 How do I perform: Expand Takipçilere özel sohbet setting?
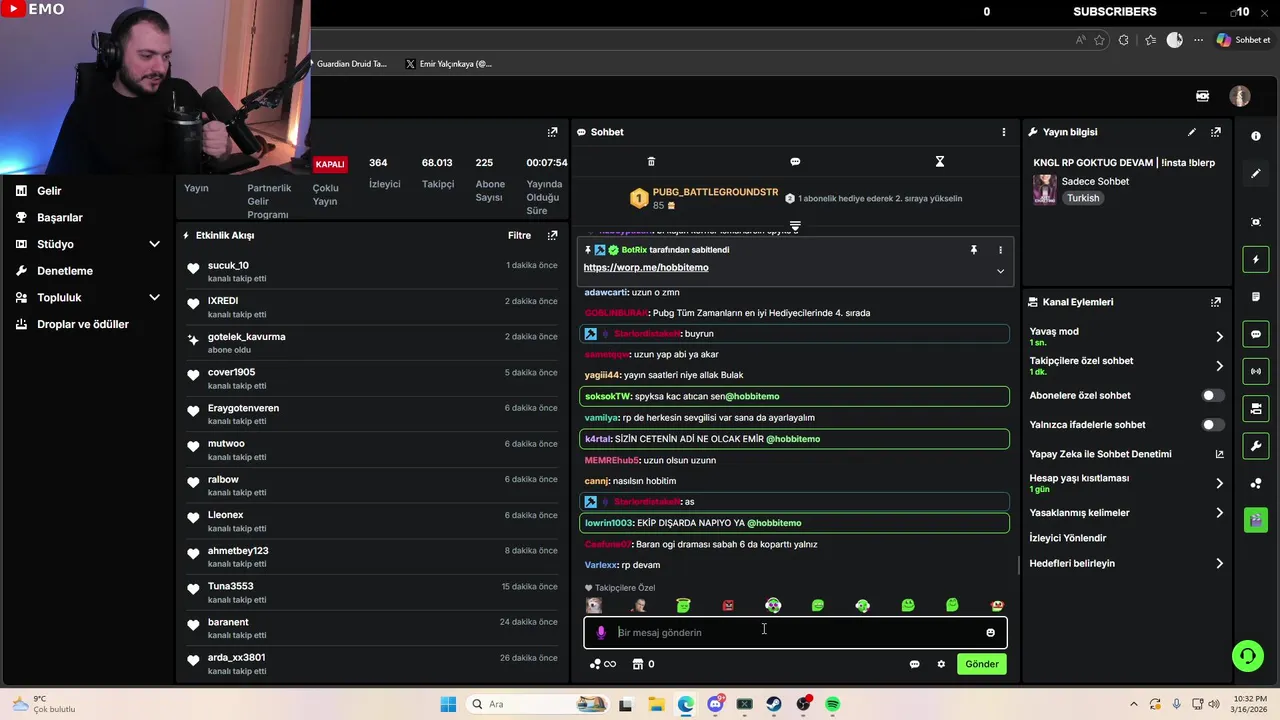1219,366
